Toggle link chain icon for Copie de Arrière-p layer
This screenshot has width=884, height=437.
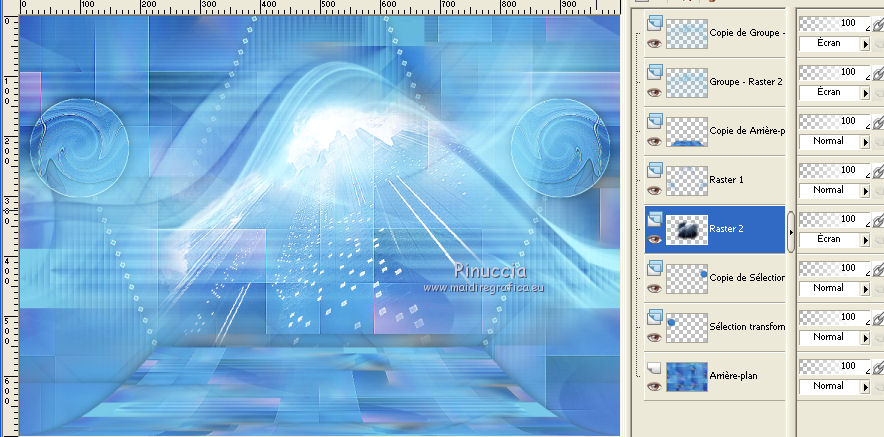(878, 122)
